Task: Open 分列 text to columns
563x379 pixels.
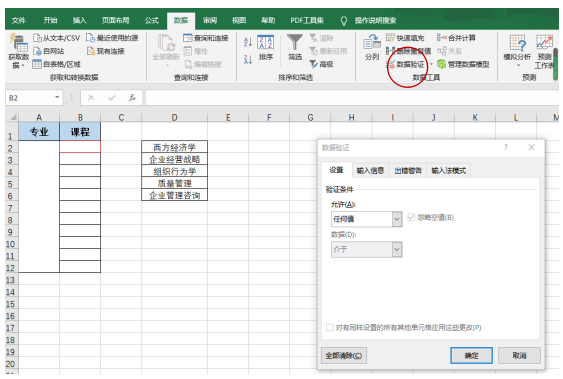Action: point(372,47)
